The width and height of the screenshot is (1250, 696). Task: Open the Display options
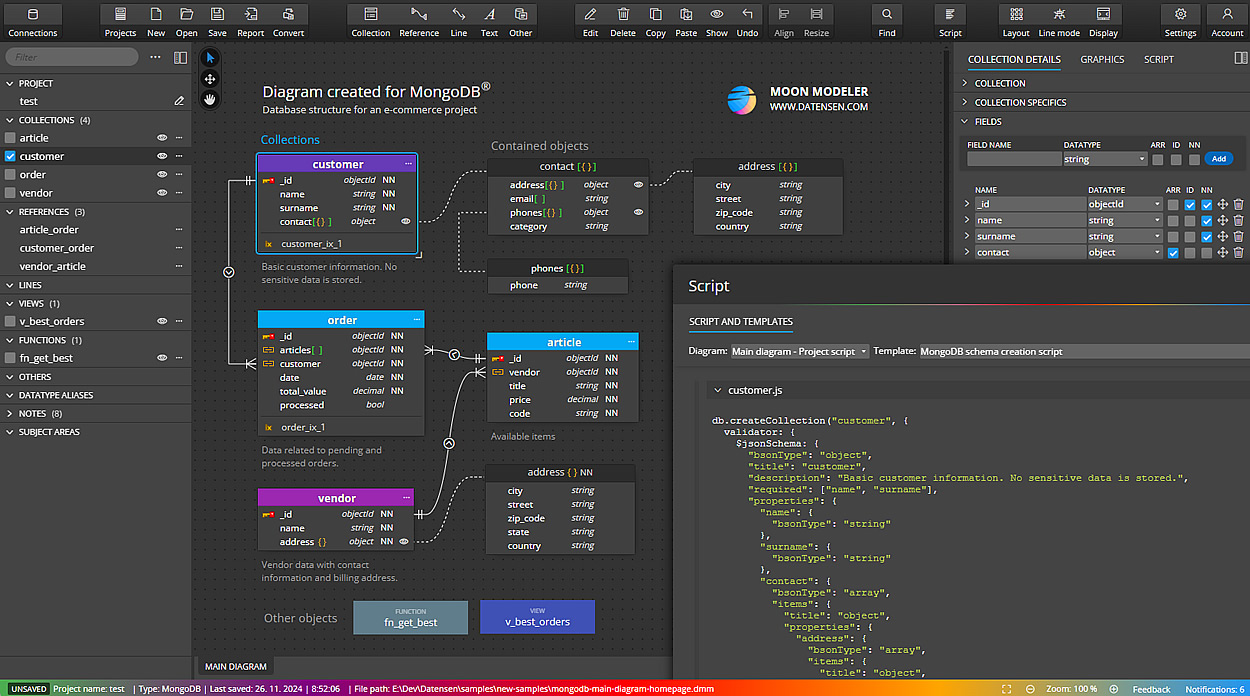(x=1104, y=21)
